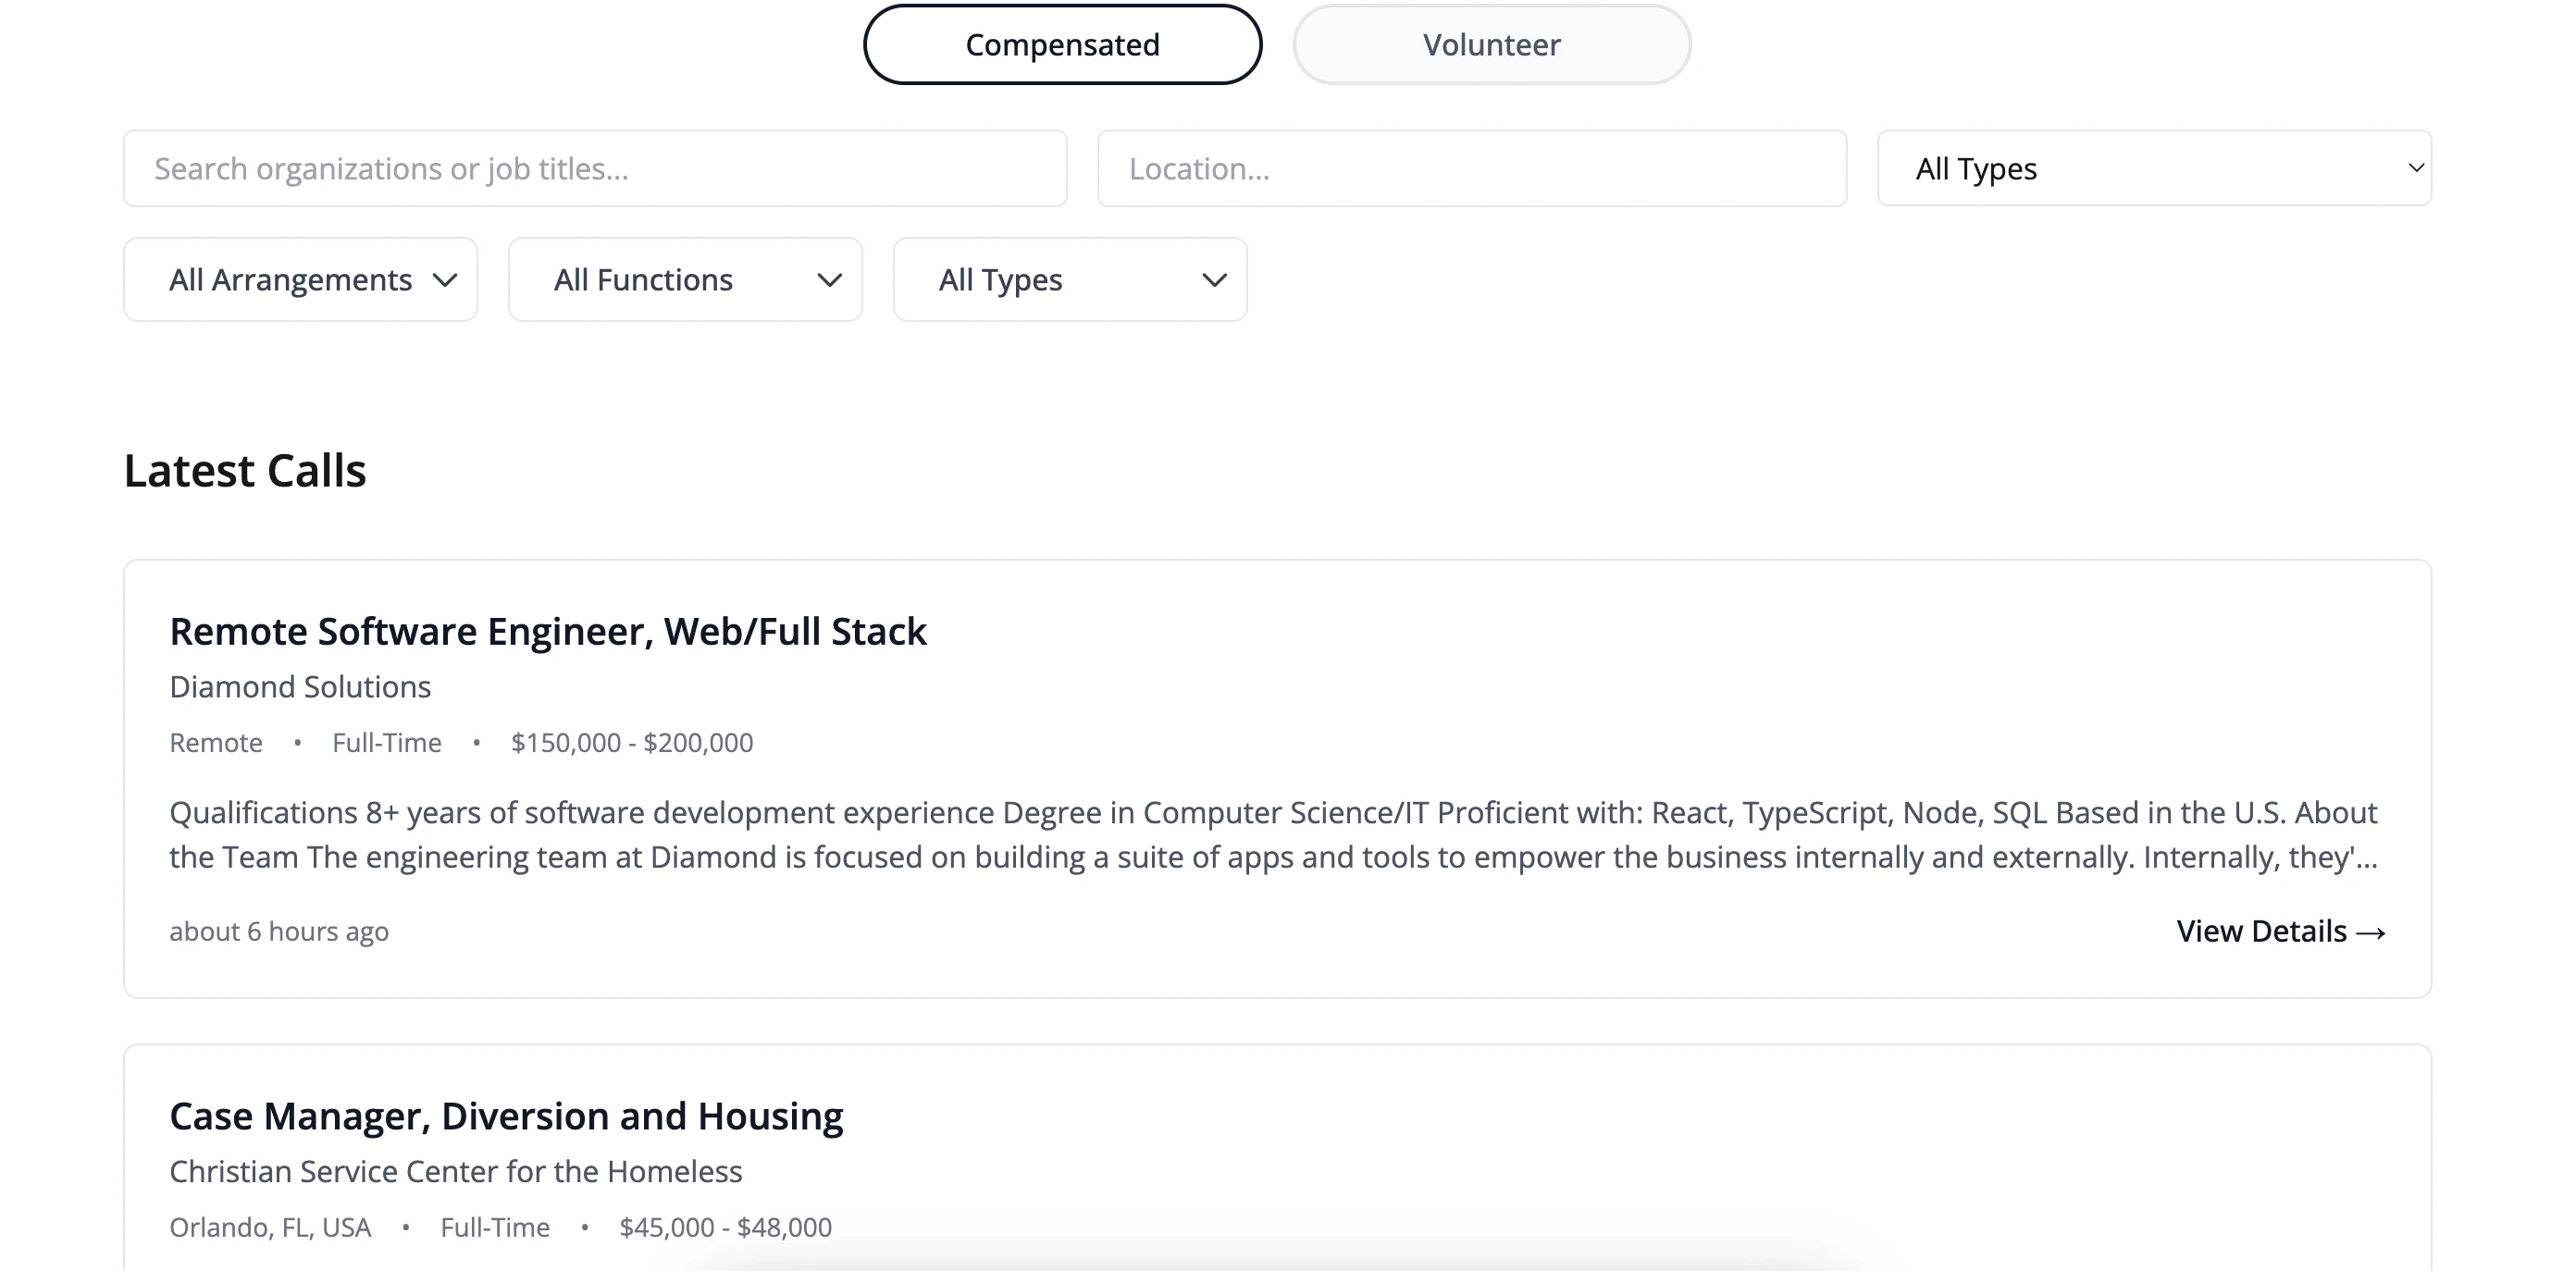Open the Case Manager, Diversion and Housing posting

(506, 1114)
